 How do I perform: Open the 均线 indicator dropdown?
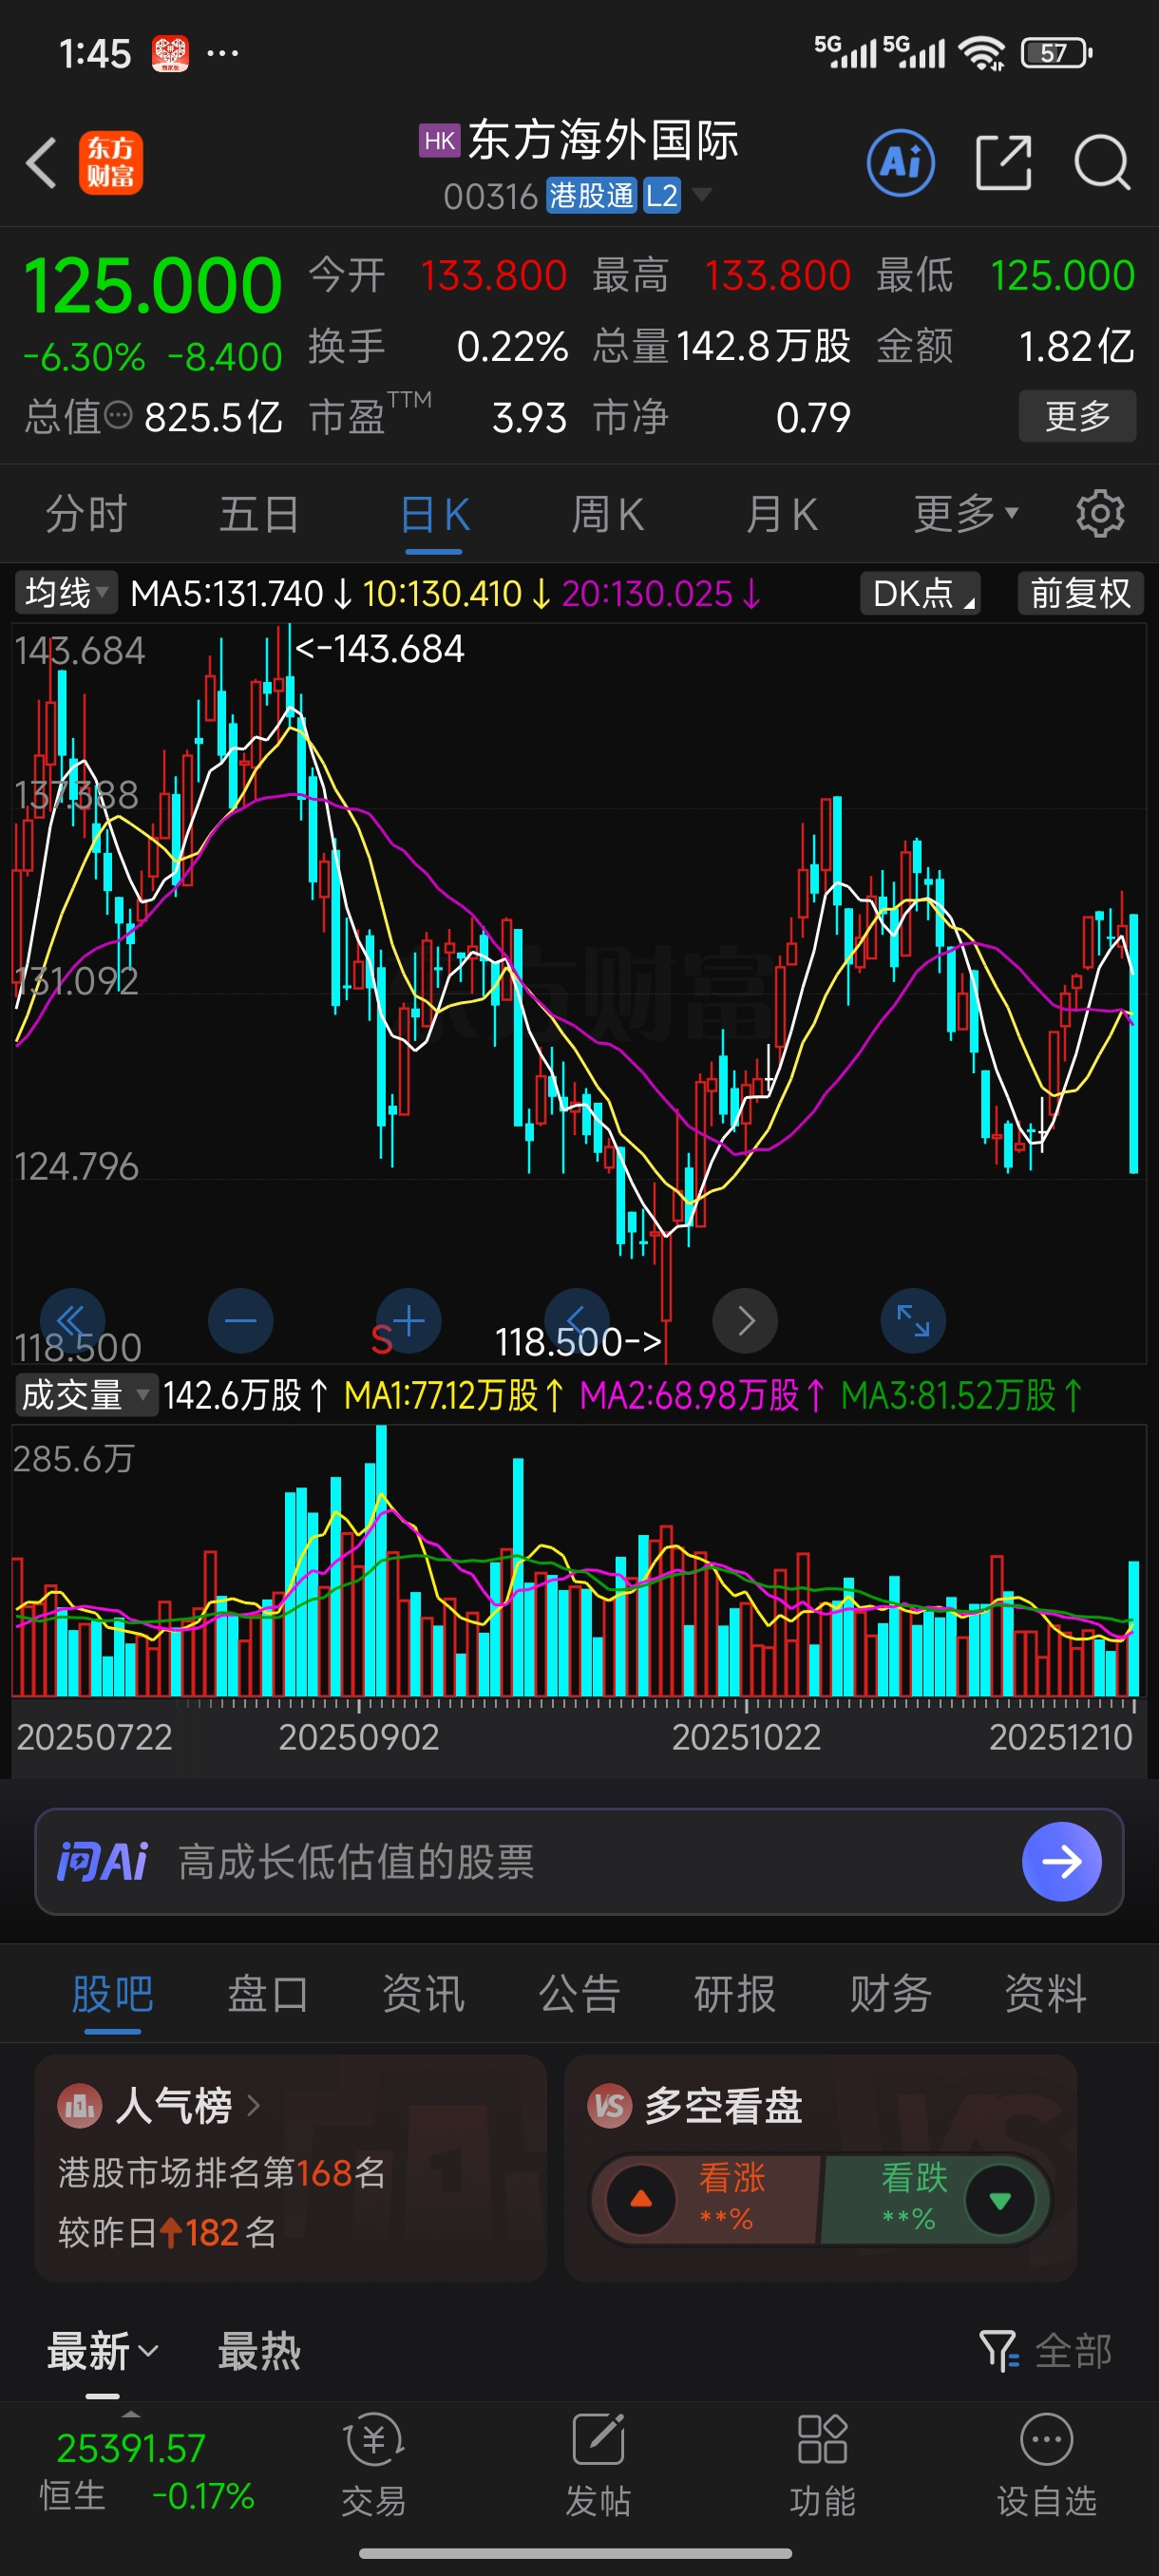tap(66, 593)
